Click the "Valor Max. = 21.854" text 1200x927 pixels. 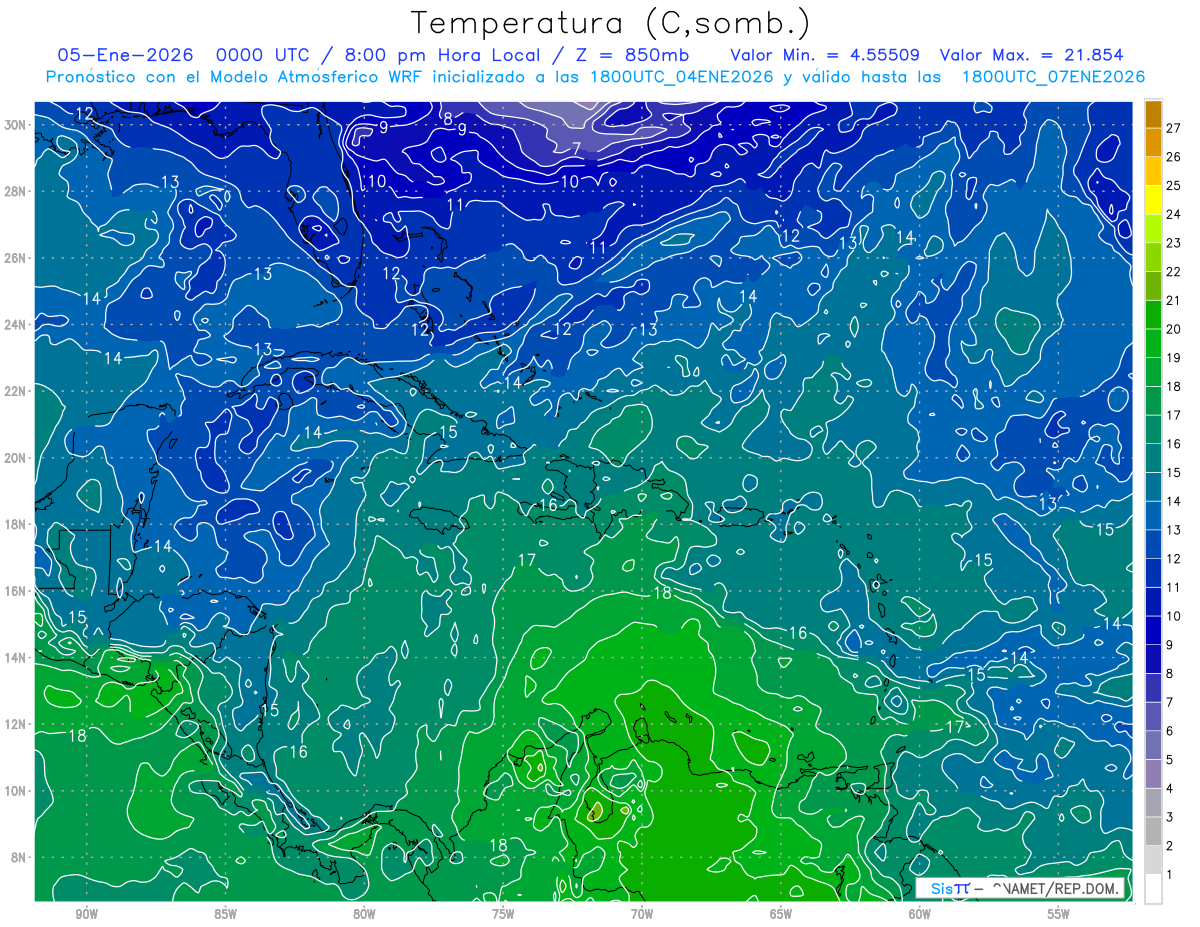point(1032,55)
